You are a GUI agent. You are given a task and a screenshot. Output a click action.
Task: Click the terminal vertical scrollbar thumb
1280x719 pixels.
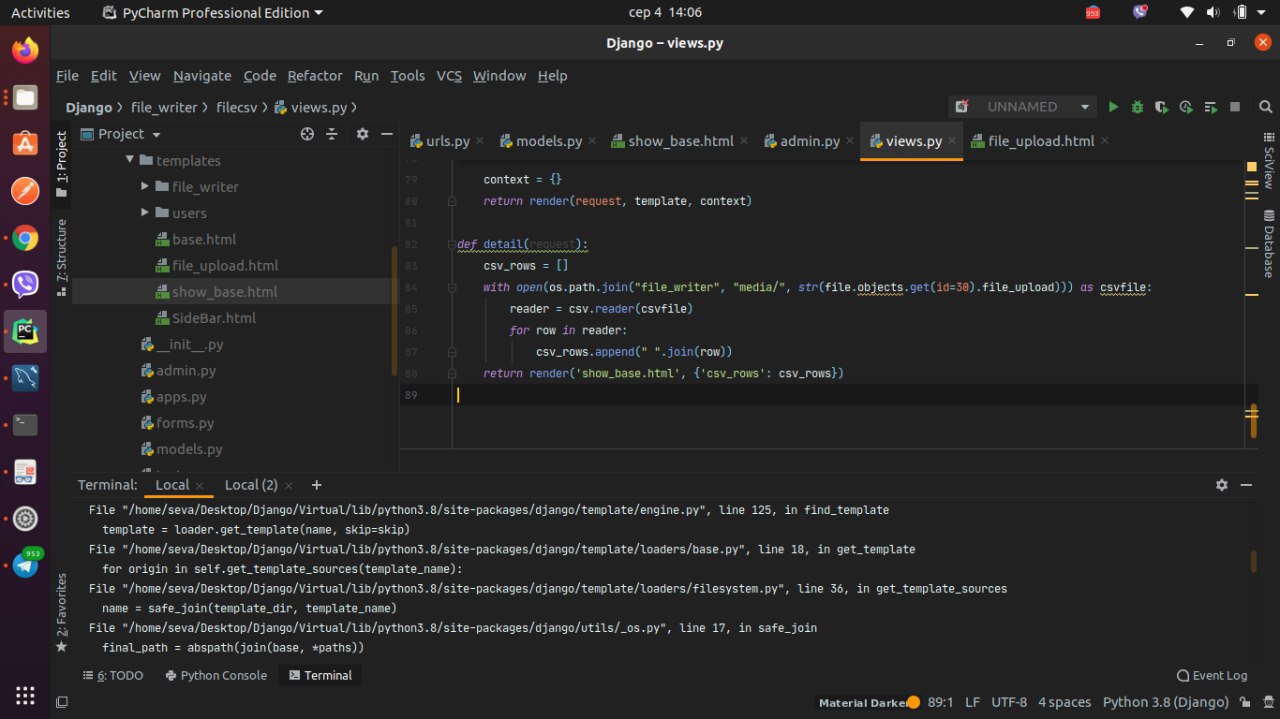pos(1253,562)
